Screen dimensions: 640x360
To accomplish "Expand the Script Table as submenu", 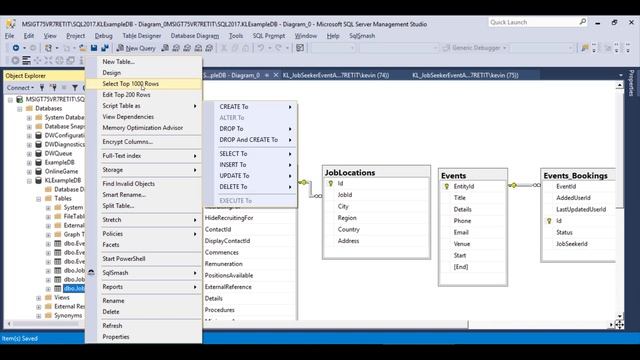I will point(143,106).
